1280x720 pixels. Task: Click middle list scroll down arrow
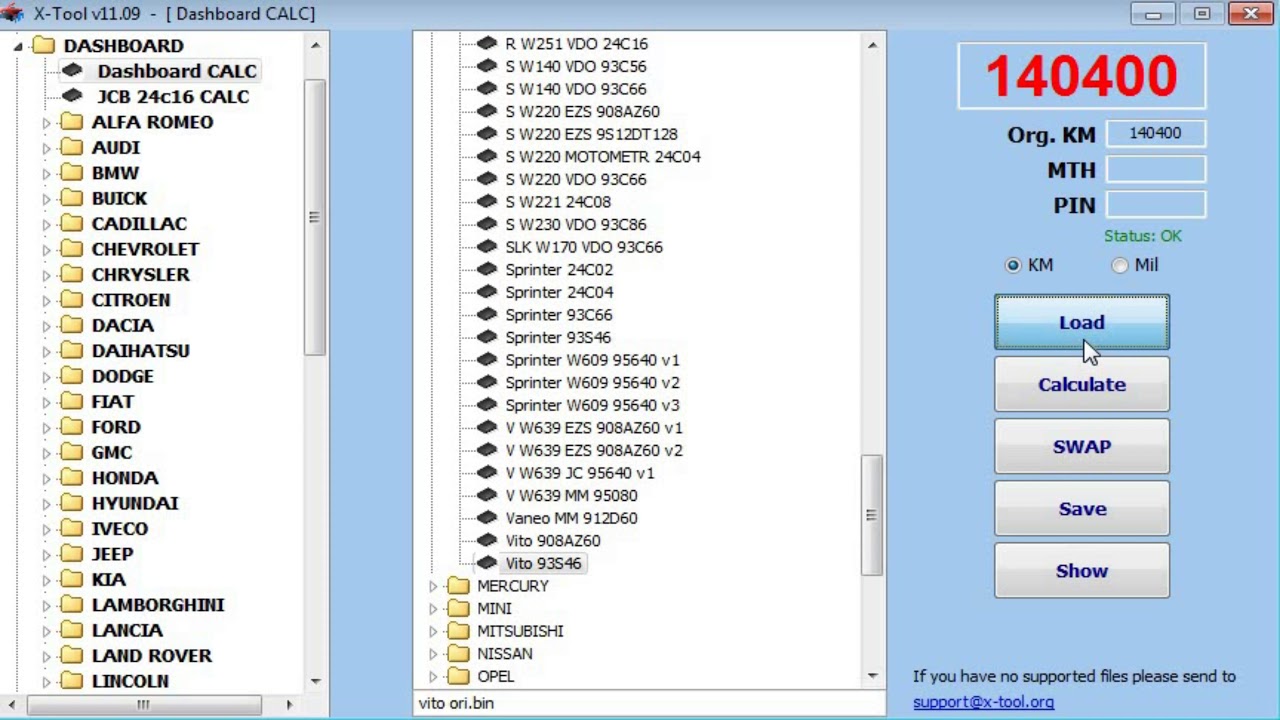pyautogui.click(x=872, y=677)
